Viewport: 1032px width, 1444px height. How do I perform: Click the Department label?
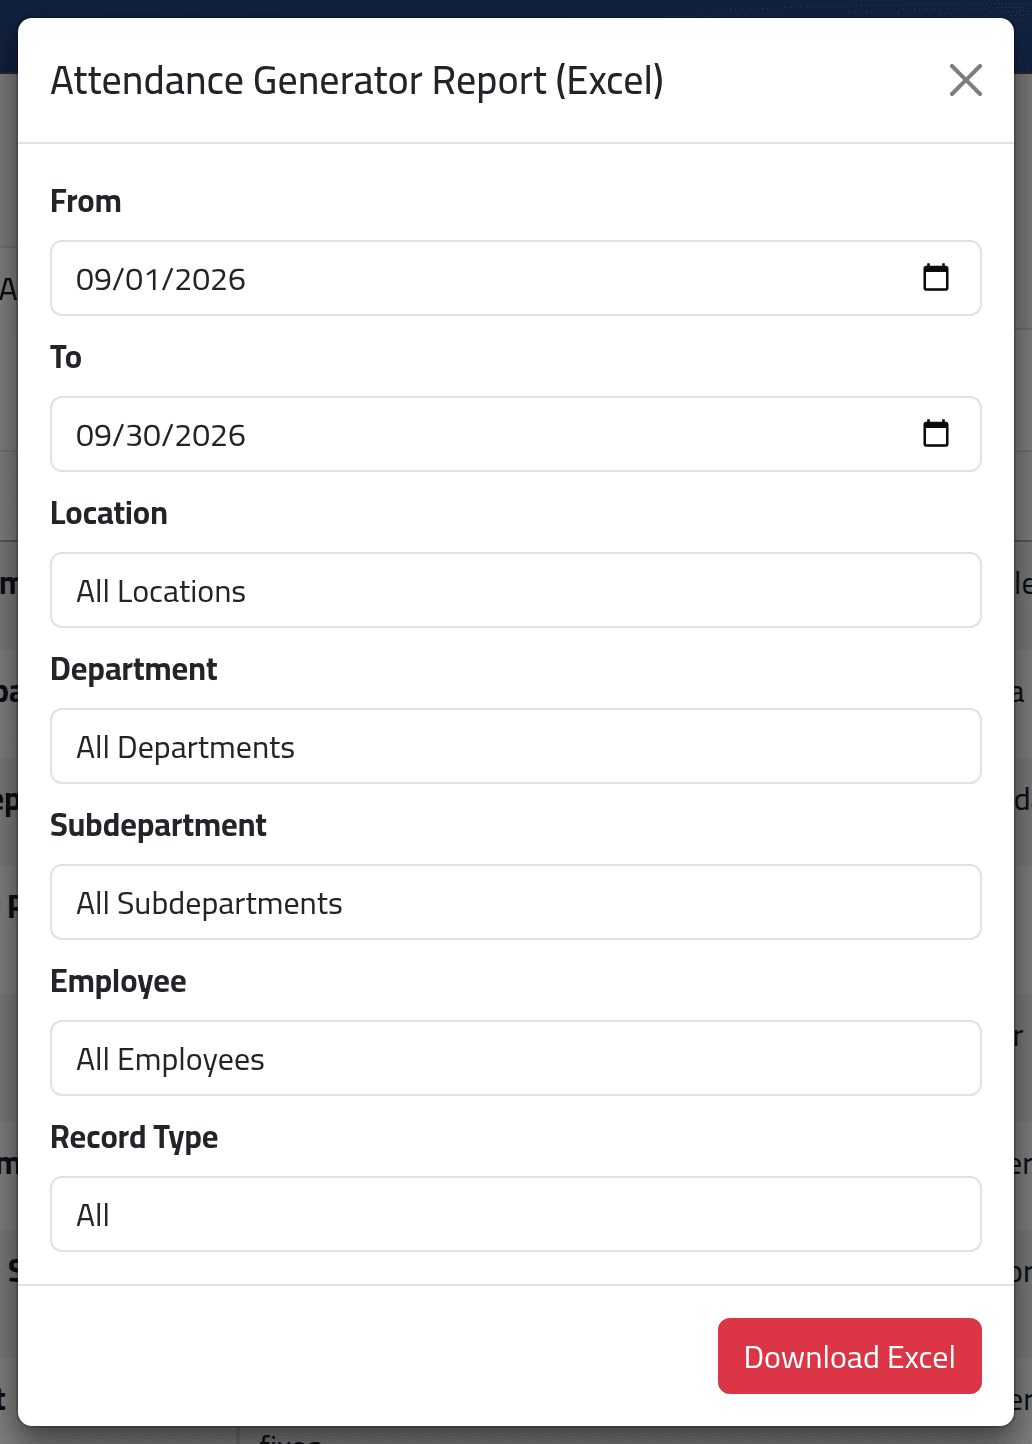(134, 669)
